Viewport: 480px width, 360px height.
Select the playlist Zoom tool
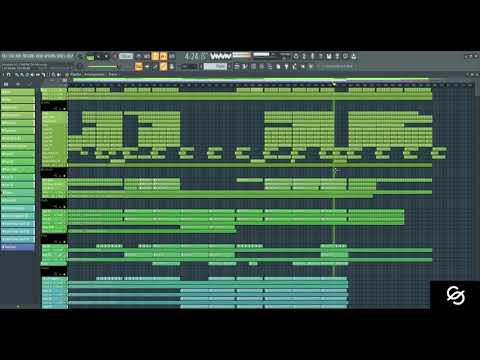(53, 75)
